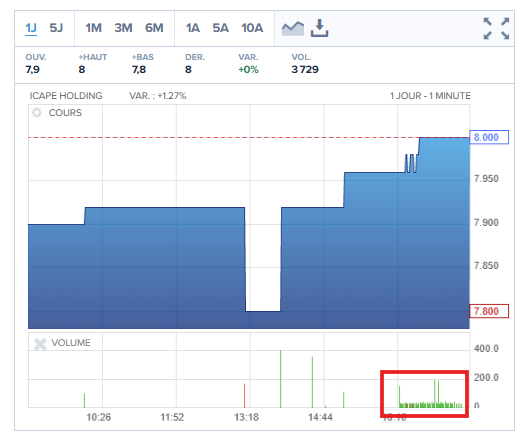Click the 8.000 current price label
520x437 pixels.
coord(489,137)
